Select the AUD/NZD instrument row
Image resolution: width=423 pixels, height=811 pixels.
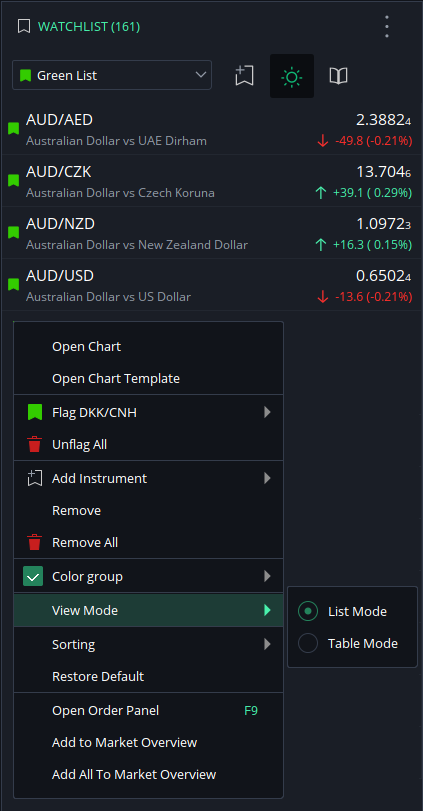coord(212,233)
